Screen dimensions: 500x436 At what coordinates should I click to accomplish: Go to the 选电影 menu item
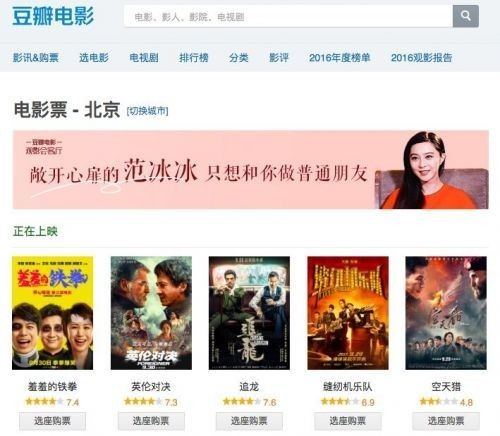point(94,58)
